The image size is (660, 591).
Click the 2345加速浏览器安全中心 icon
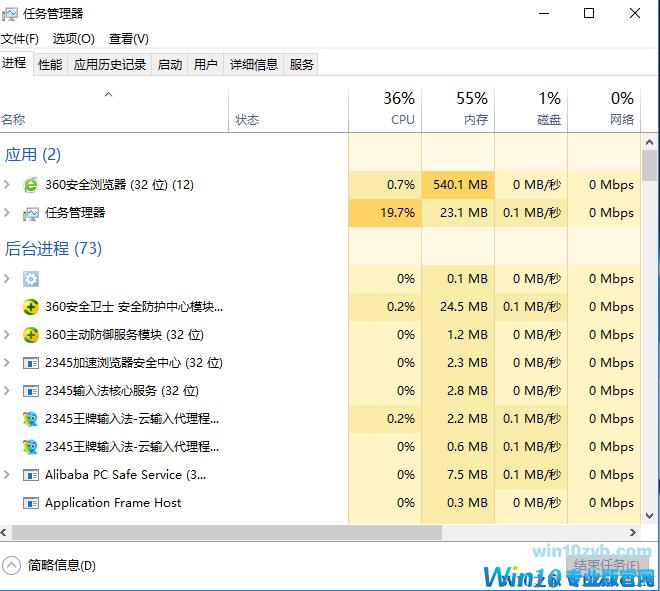pyautogui.click(x=31, y=363)
